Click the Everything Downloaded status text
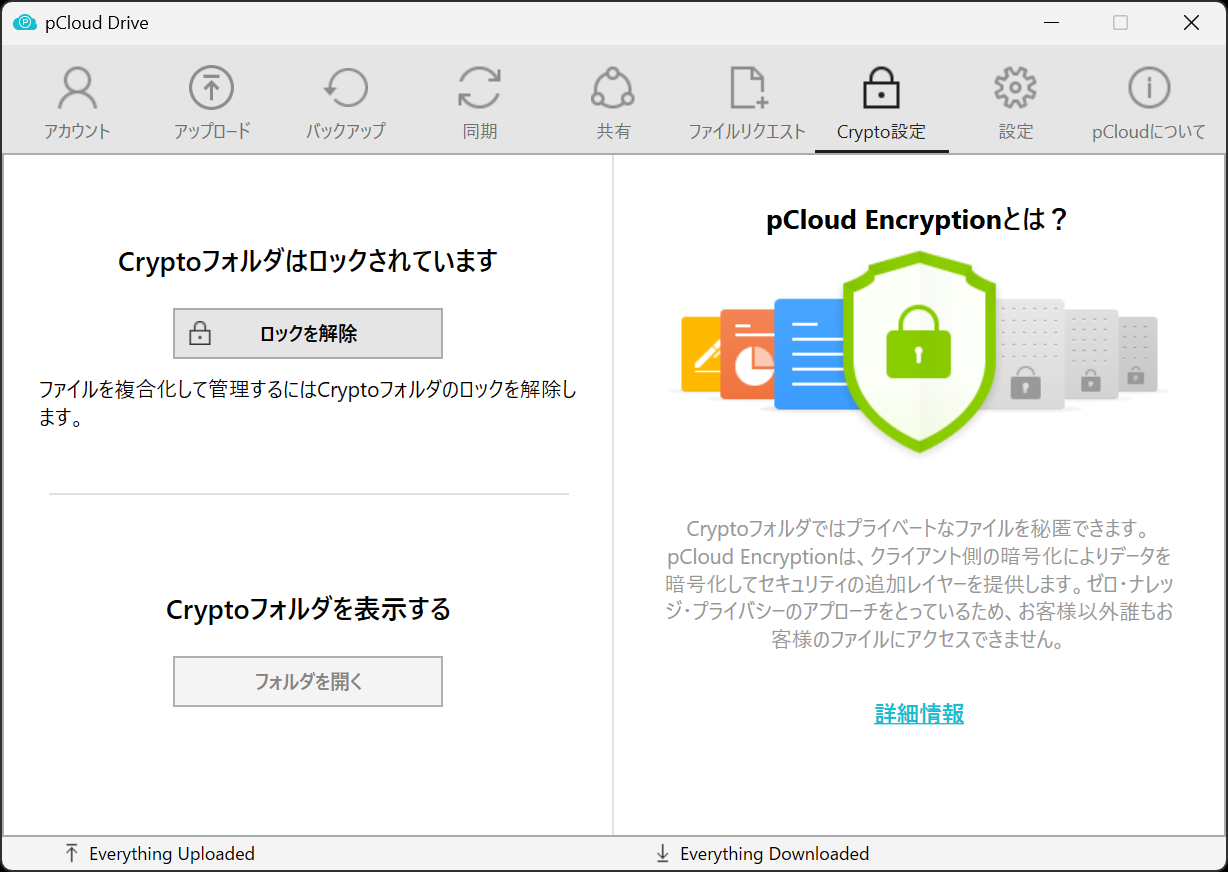1228x872 pixels. (x=774, y=854)
